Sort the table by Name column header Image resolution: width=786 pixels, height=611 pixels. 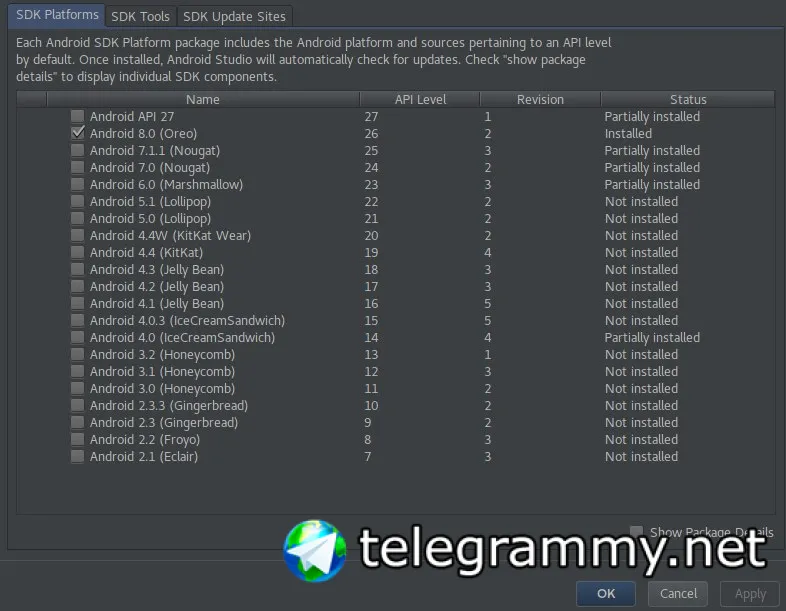point(202,99)
